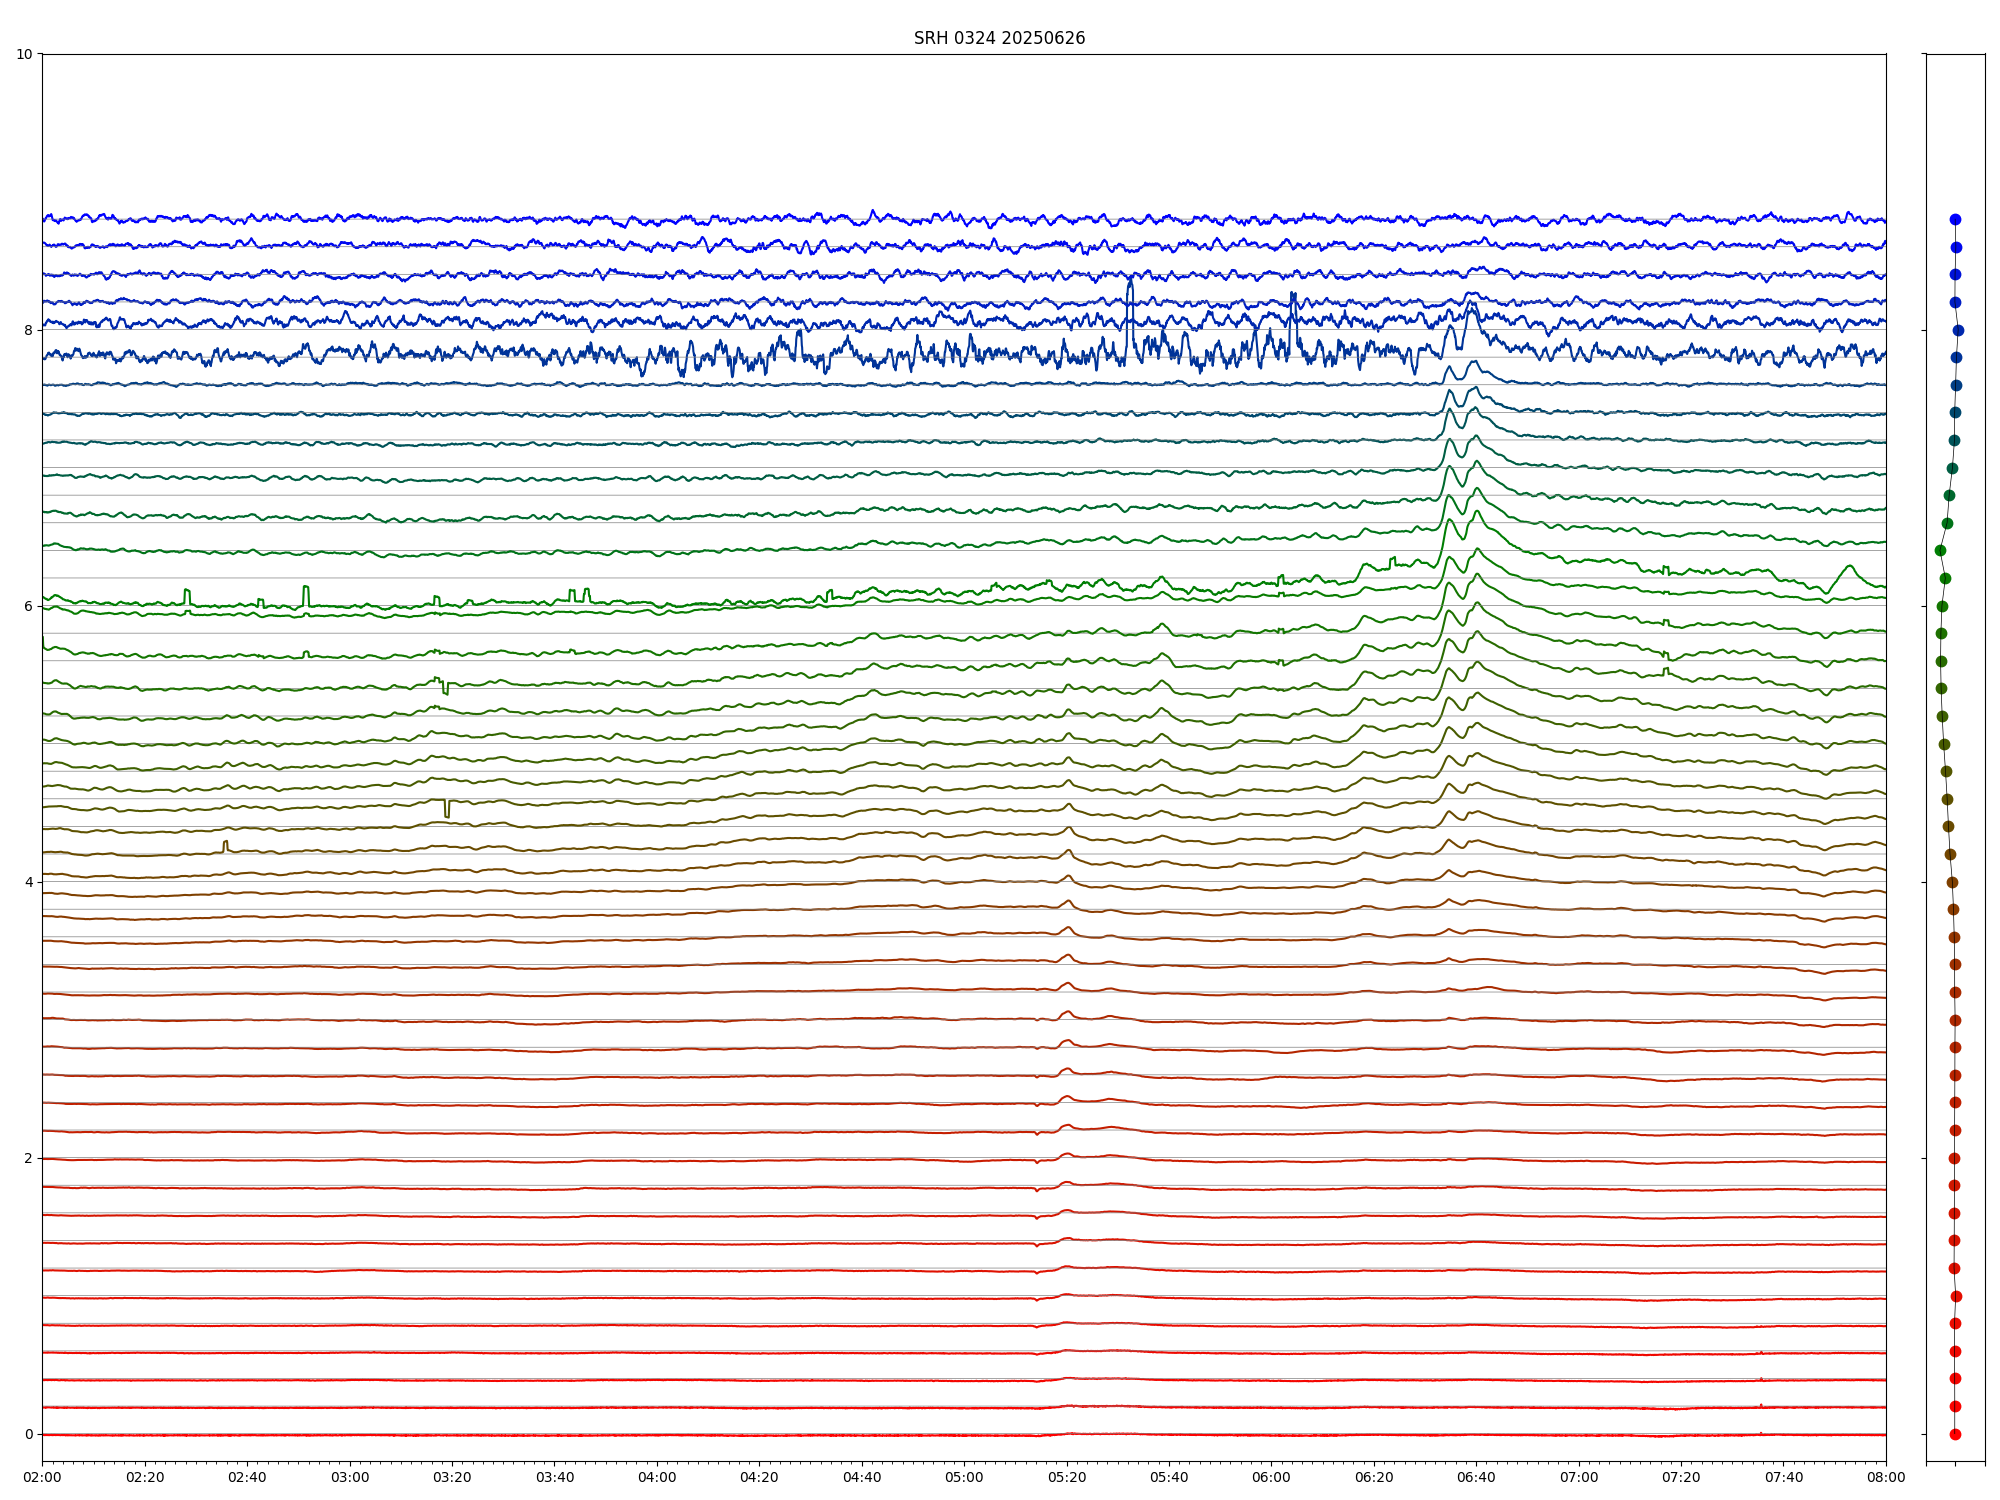The image size is (2000, 1500).
Task: Click the bottommost red dot in right panel
Action: point(1955,1434)
